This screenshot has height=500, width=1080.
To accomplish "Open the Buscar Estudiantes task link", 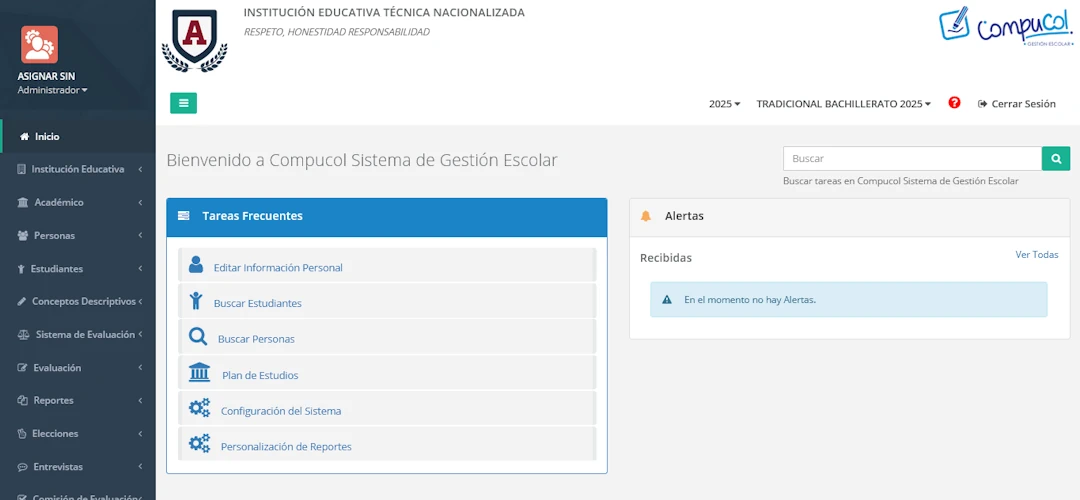I will (x=258, y=304).
